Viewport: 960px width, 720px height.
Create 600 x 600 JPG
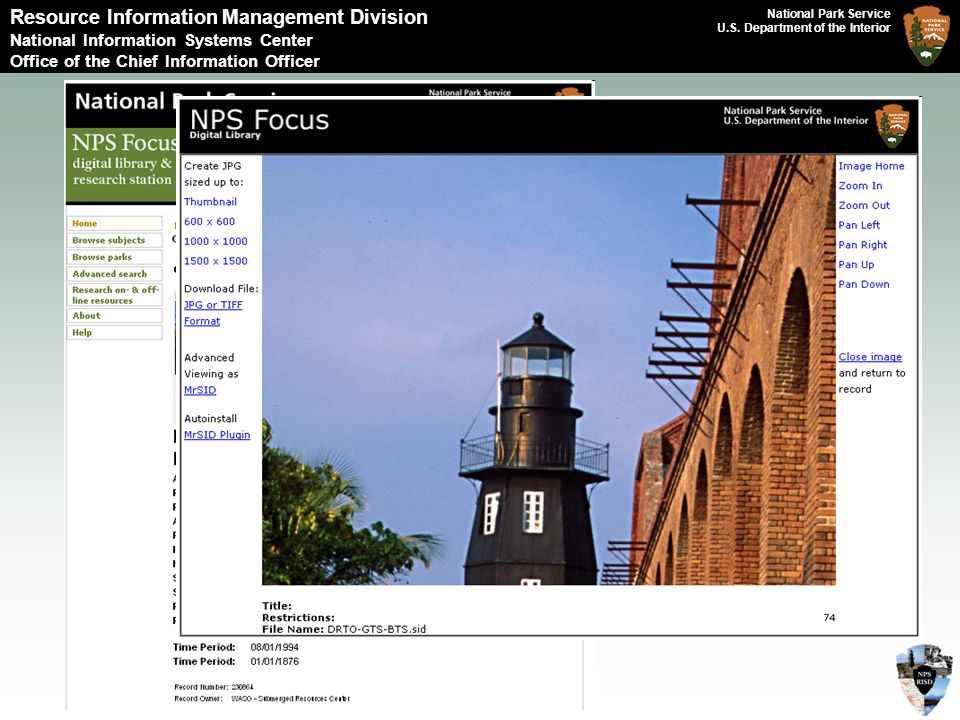(x=209, y=222)
